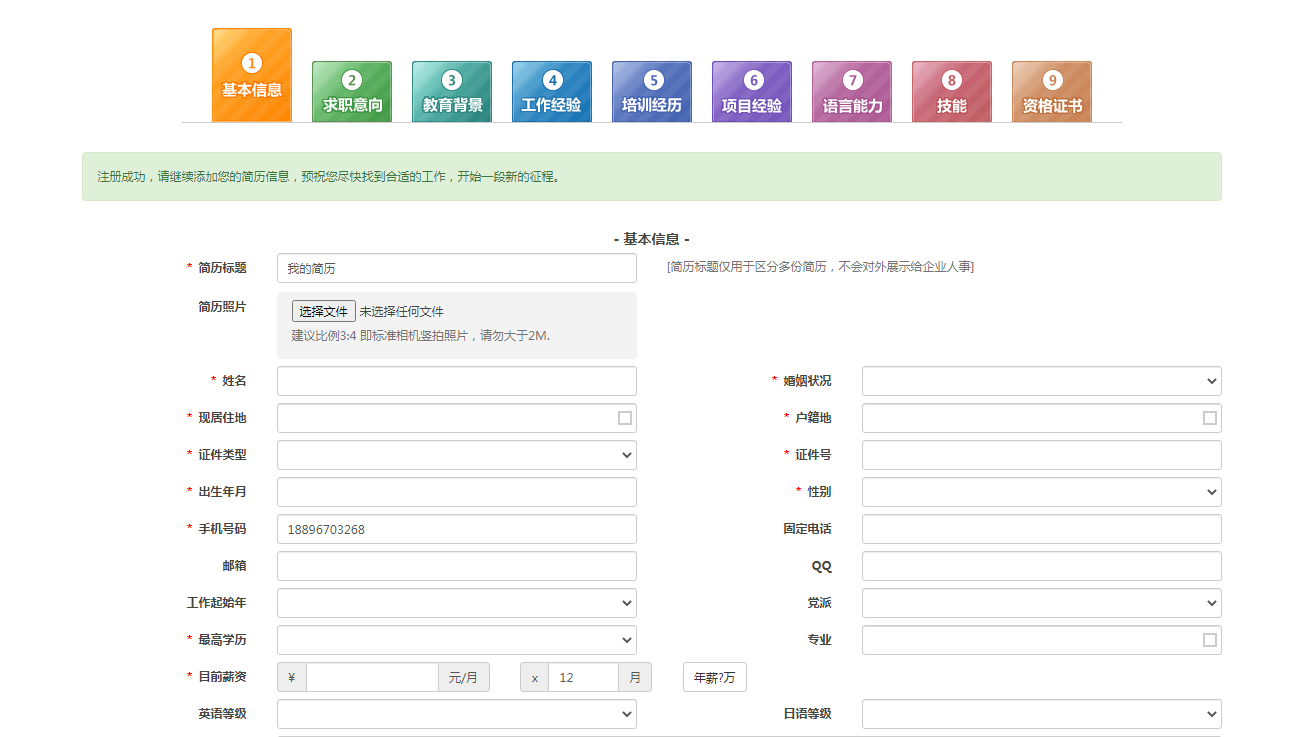Open the 基本信息 step tab

[x=252, y=75]
